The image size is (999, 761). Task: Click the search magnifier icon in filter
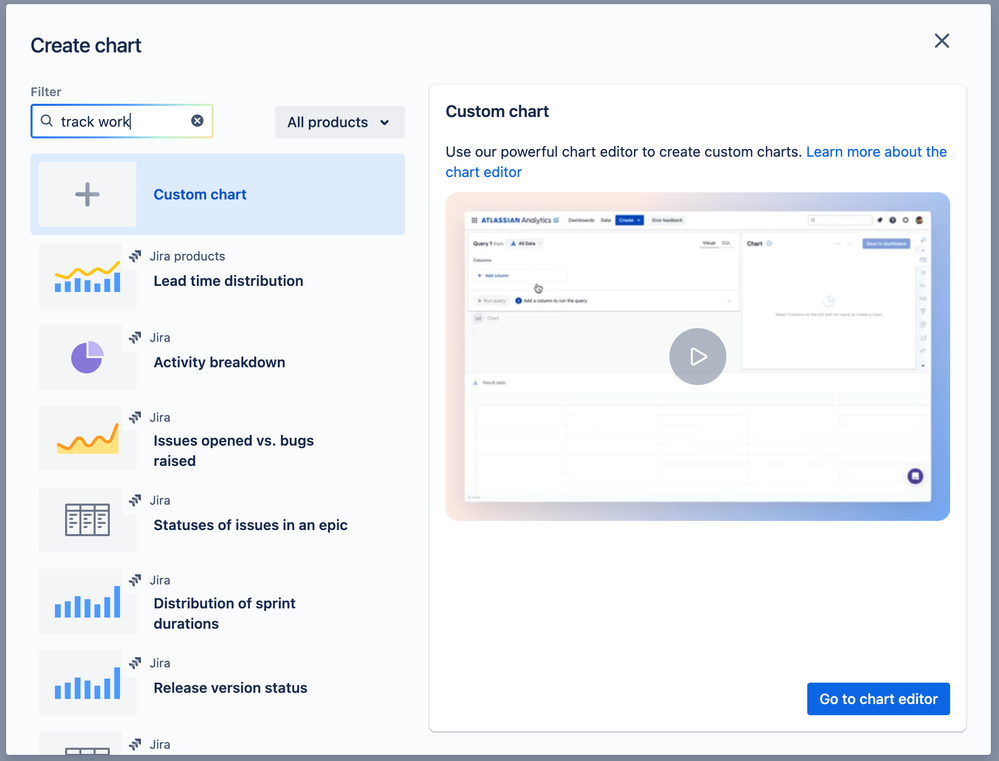47,120
